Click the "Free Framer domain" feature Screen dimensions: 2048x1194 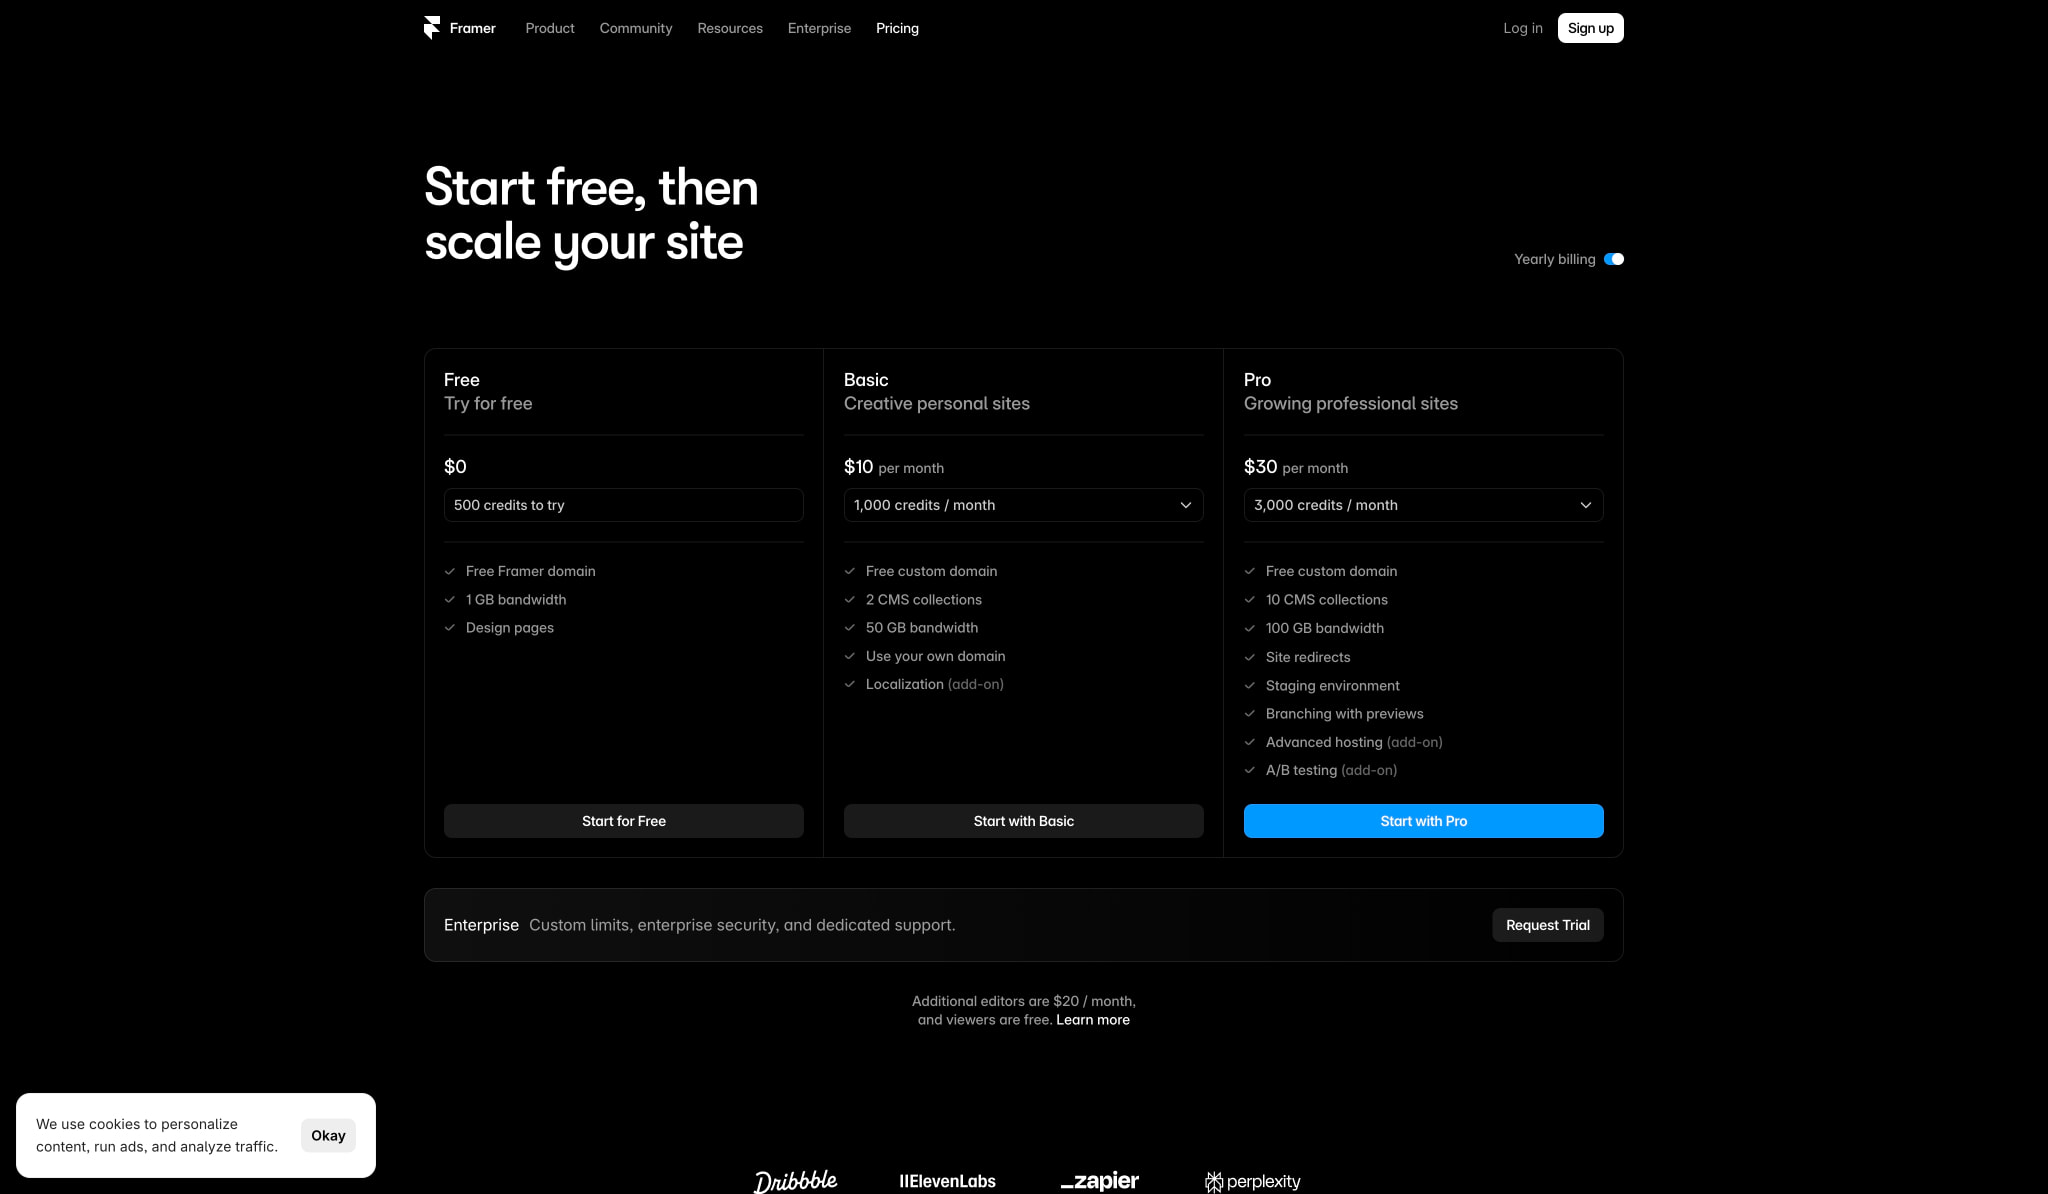(x=530, y=571)
